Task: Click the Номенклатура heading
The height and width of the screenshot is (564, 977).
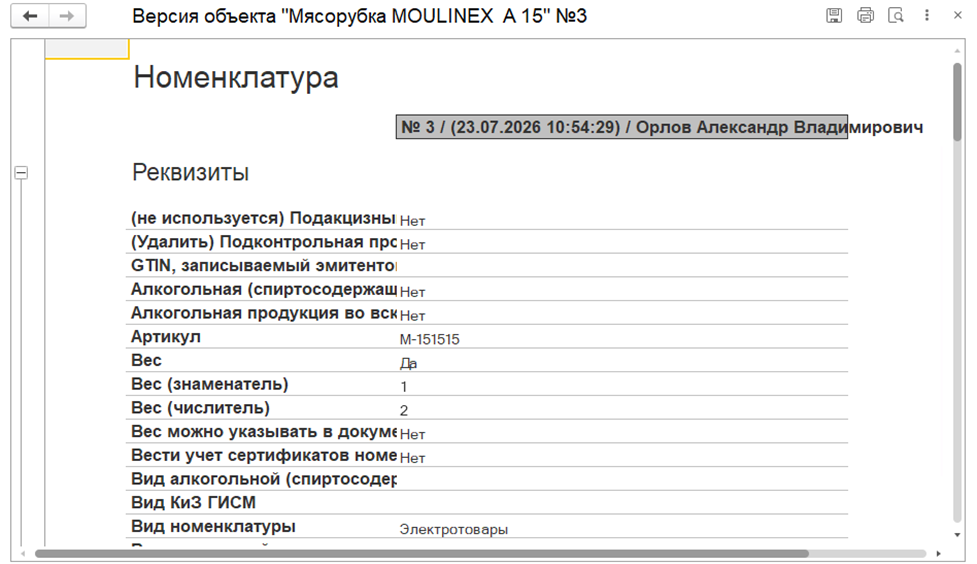Action: pos(236,78)
